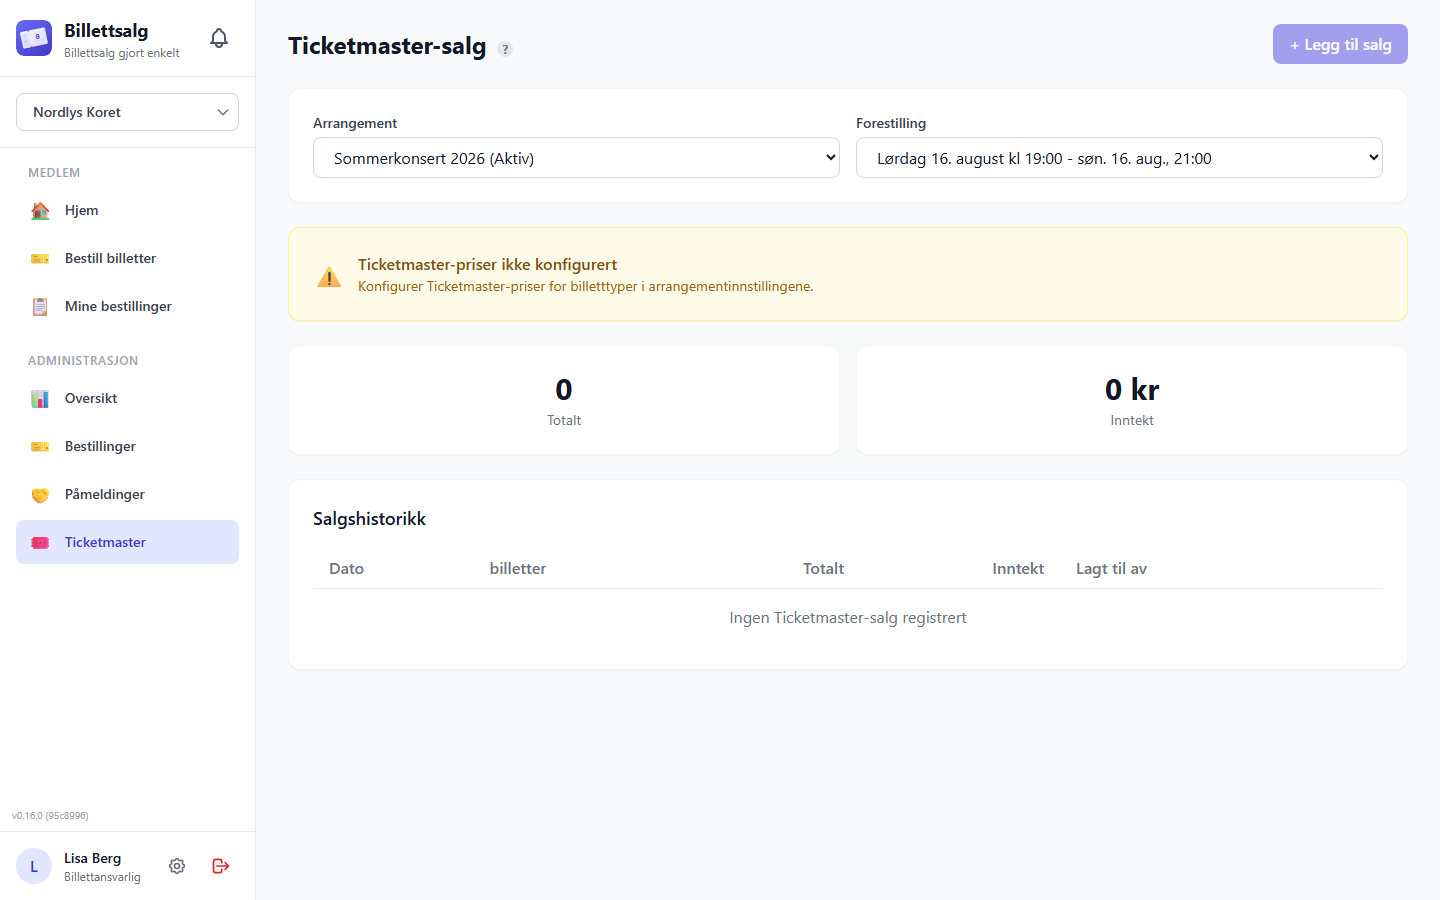This screenshot has width=1440, height=900.
Task: Click the Lisa Berg avatar circle
Action: (x=34, y=866)
